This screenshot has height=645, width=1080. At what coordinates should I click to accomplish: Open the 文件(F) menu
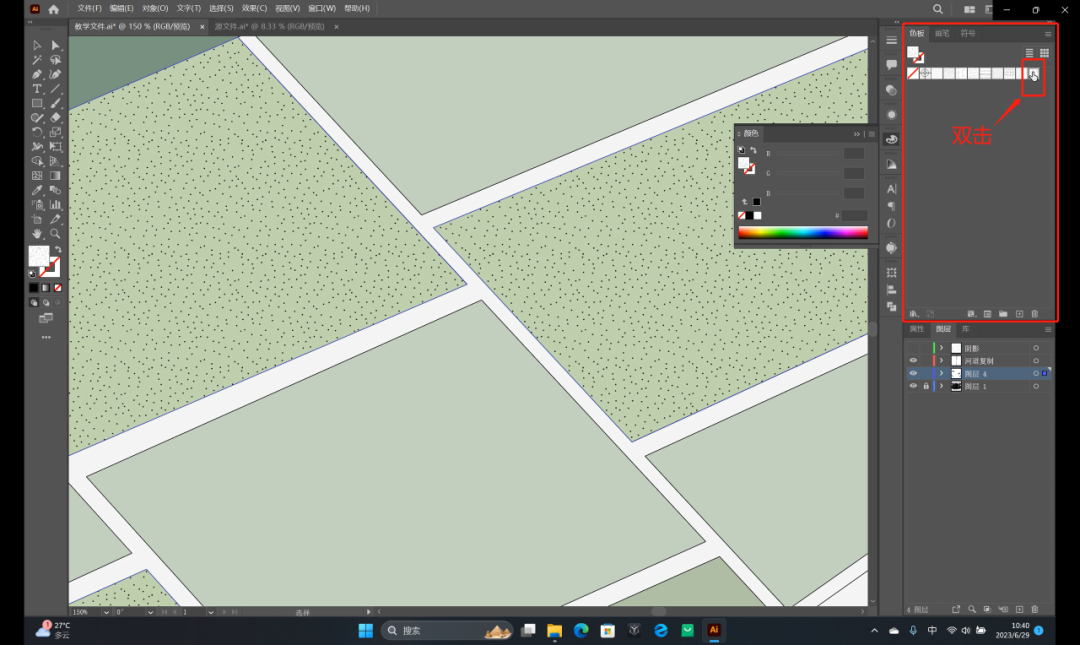[x=90, y=9]
